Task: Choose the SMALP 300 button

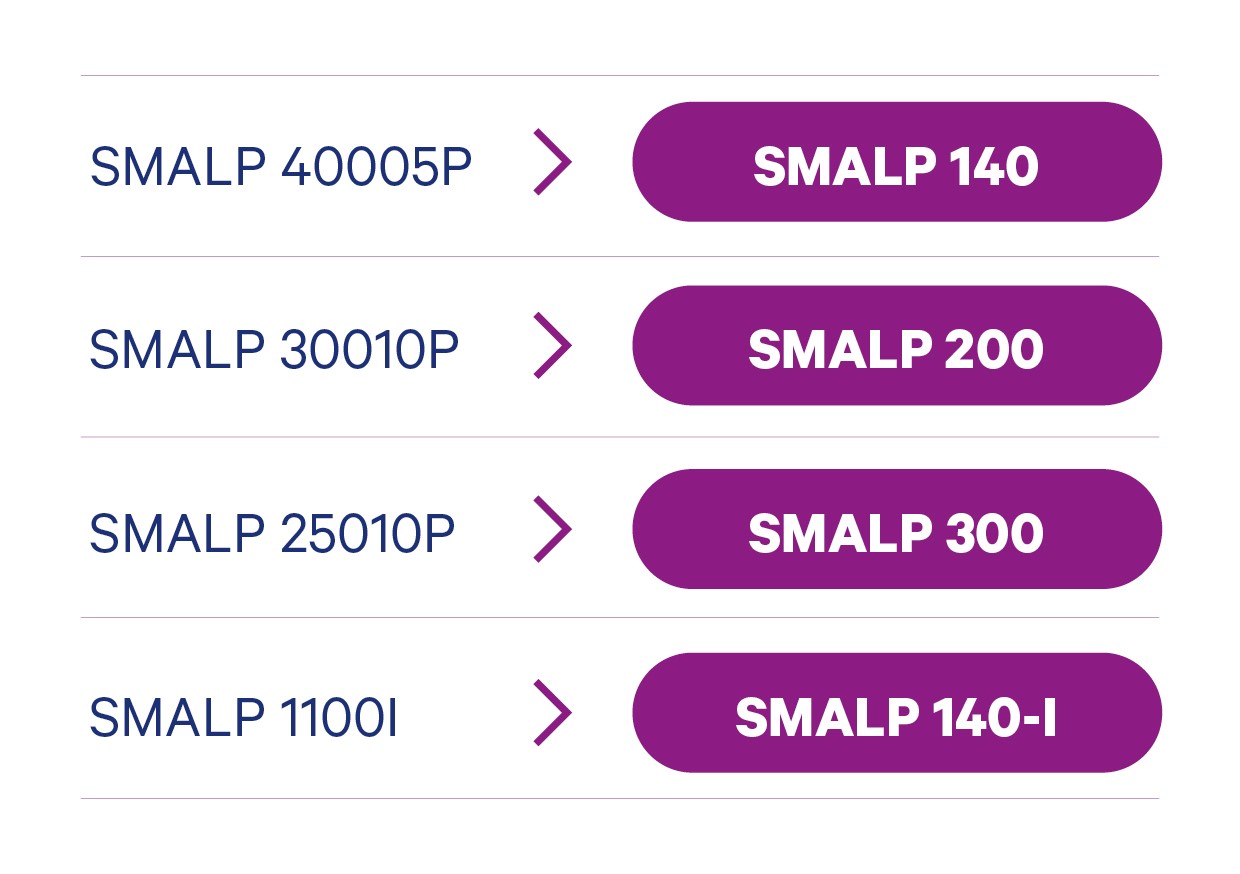Action: point(897,529)
